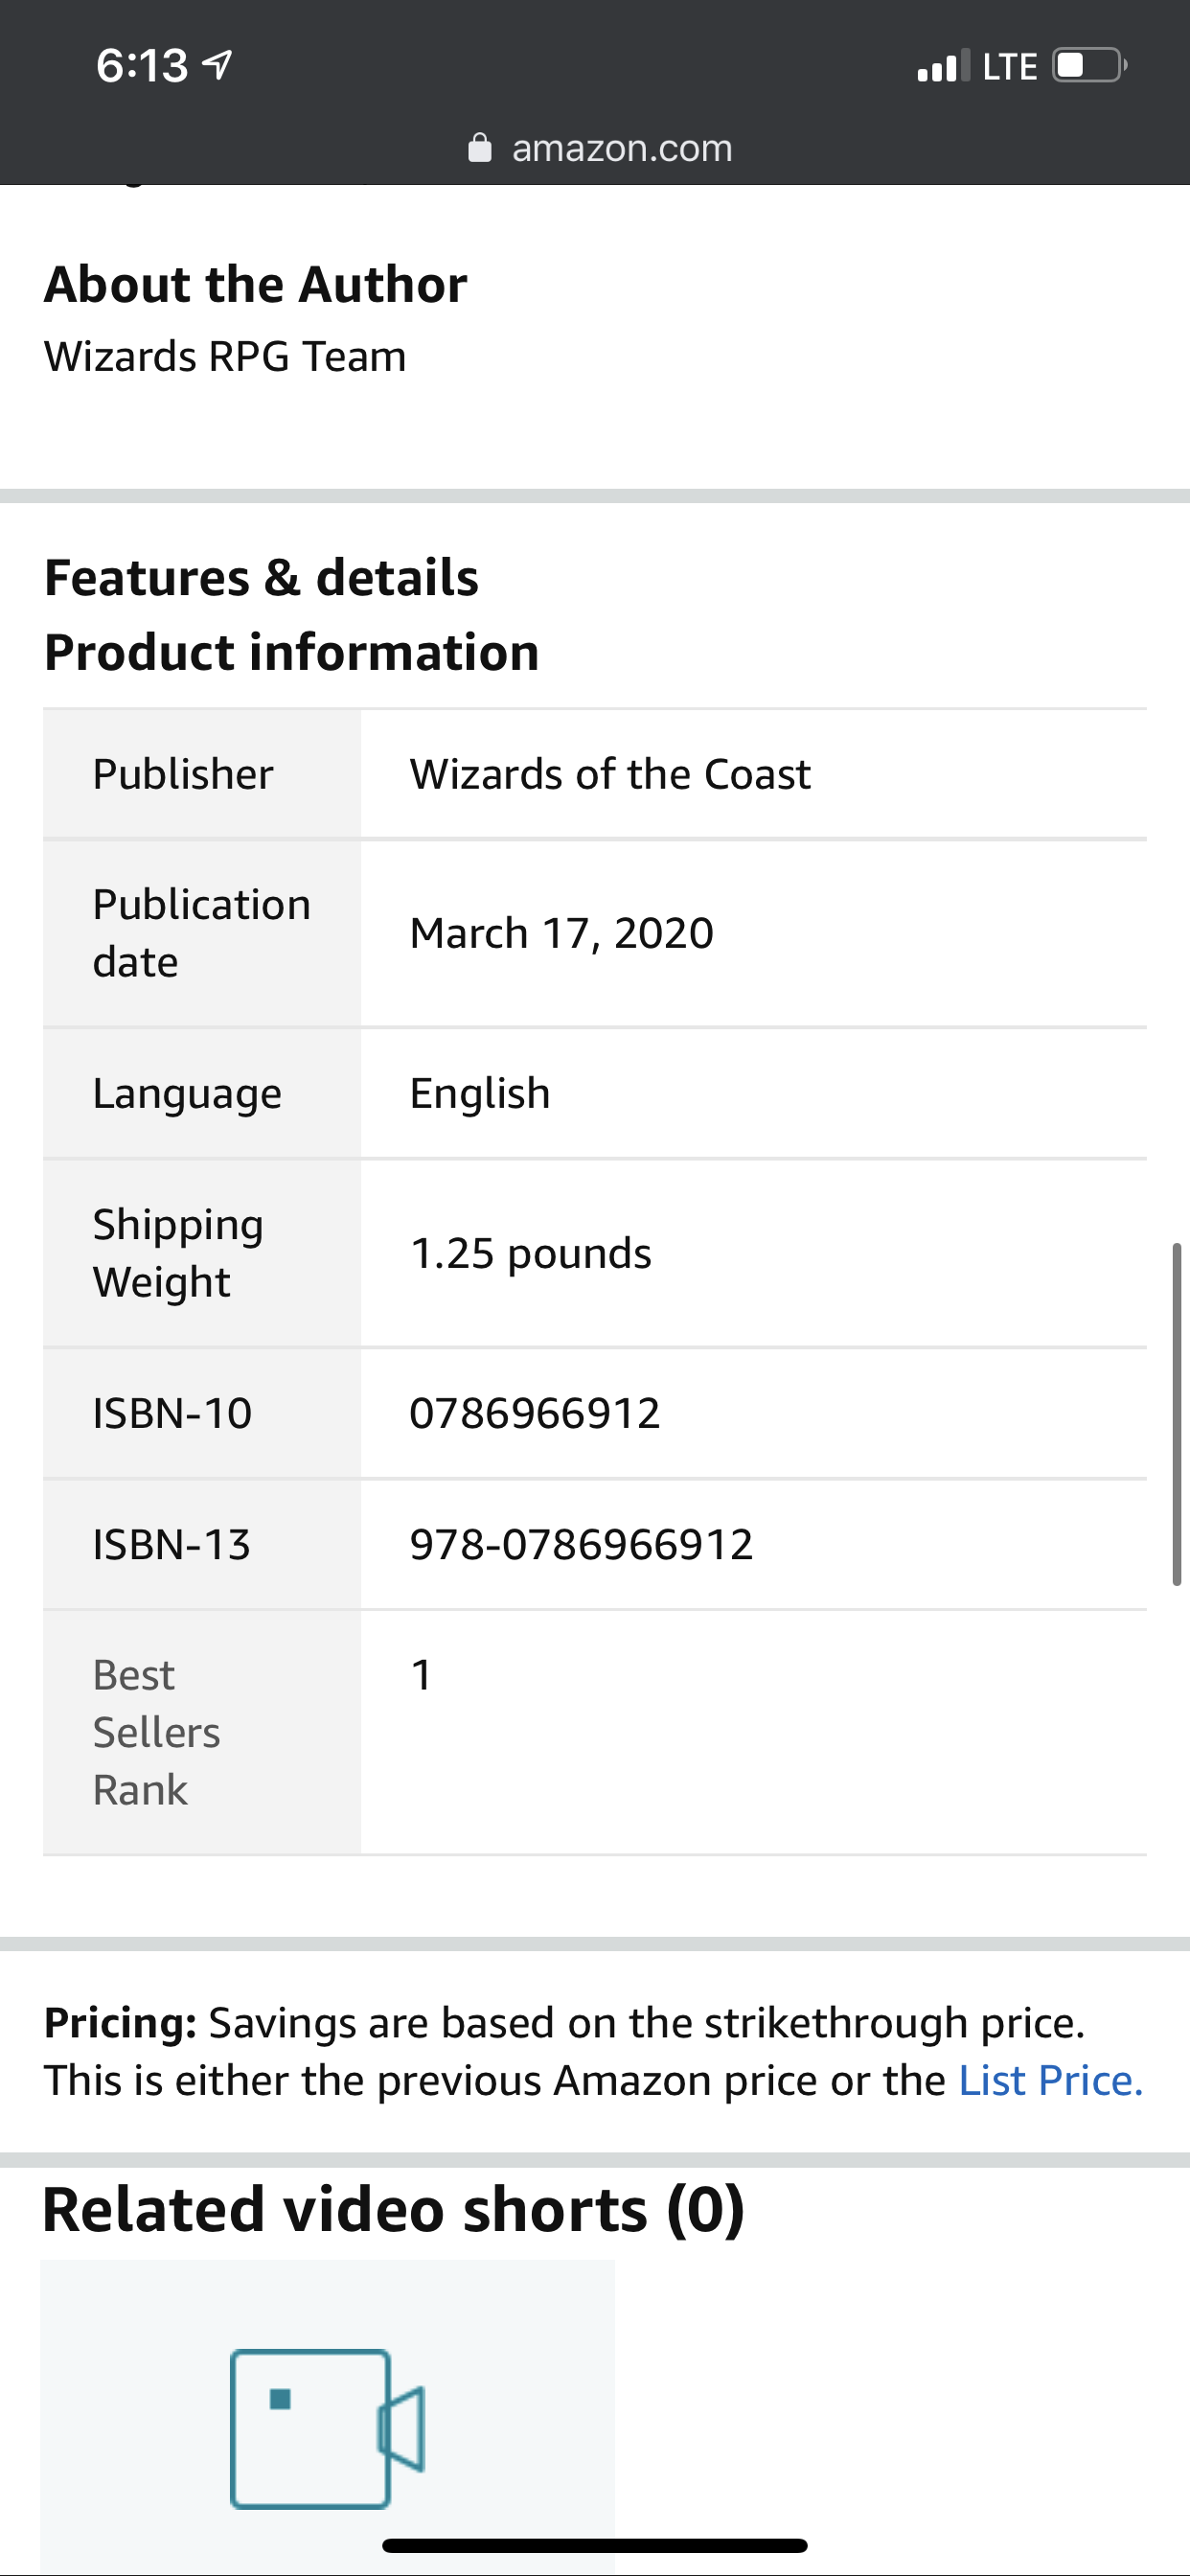Tap the LTE network indicator
Viewport: 1190px width, 2576px height.
1009,67
